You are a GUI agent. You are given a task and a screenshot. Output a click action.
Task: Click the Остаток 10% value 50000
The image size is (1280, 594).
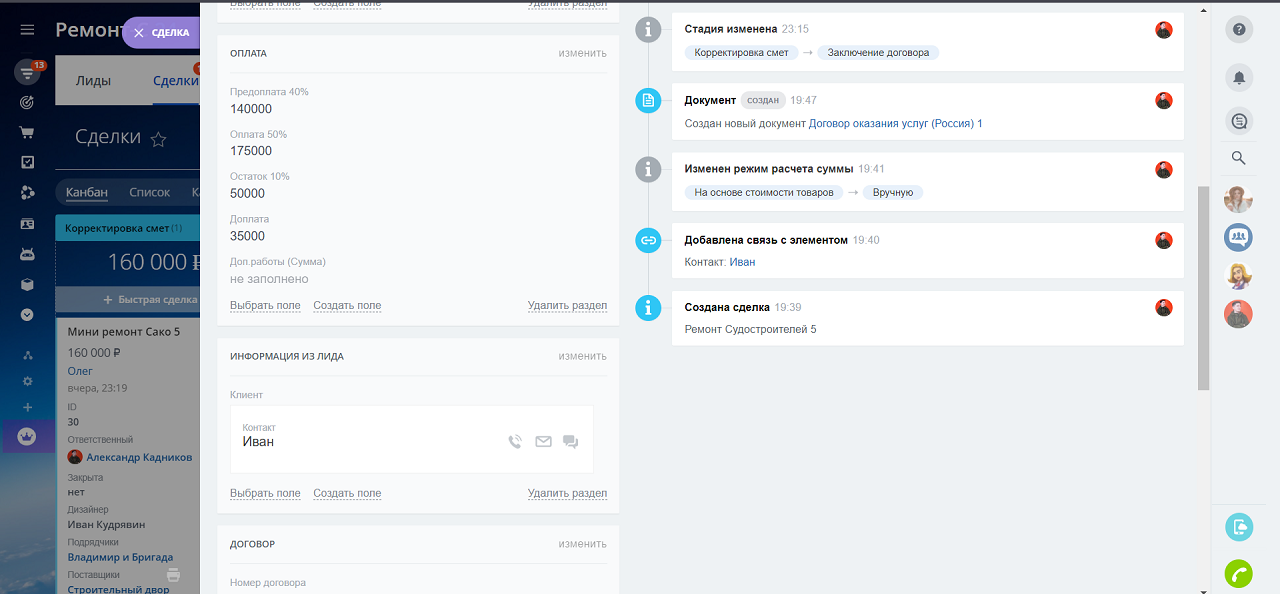(x=247, y=193)
